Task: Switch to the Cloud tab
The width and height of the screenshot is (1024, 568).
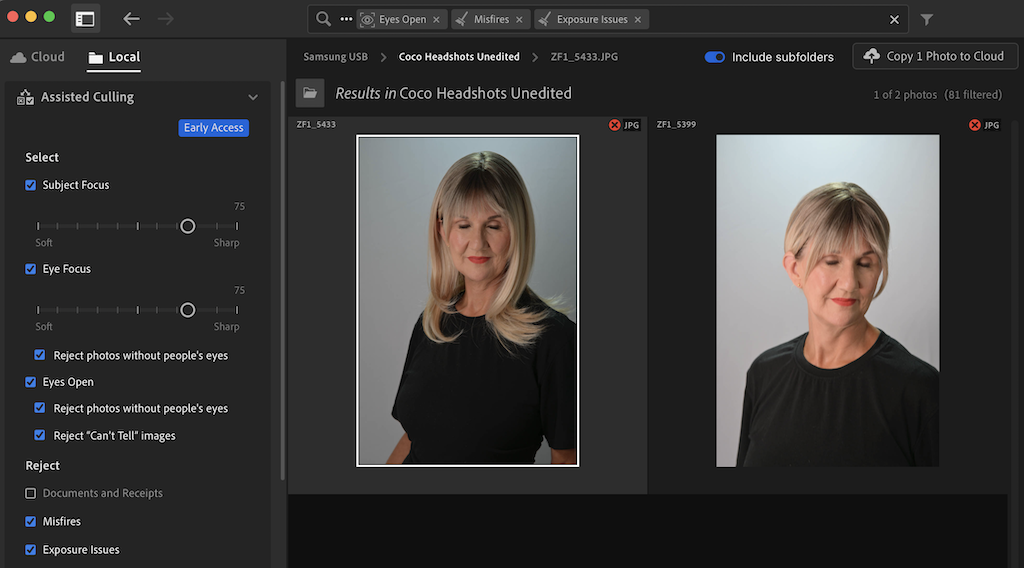Action: pyautogui.click(x=38, y=57)
